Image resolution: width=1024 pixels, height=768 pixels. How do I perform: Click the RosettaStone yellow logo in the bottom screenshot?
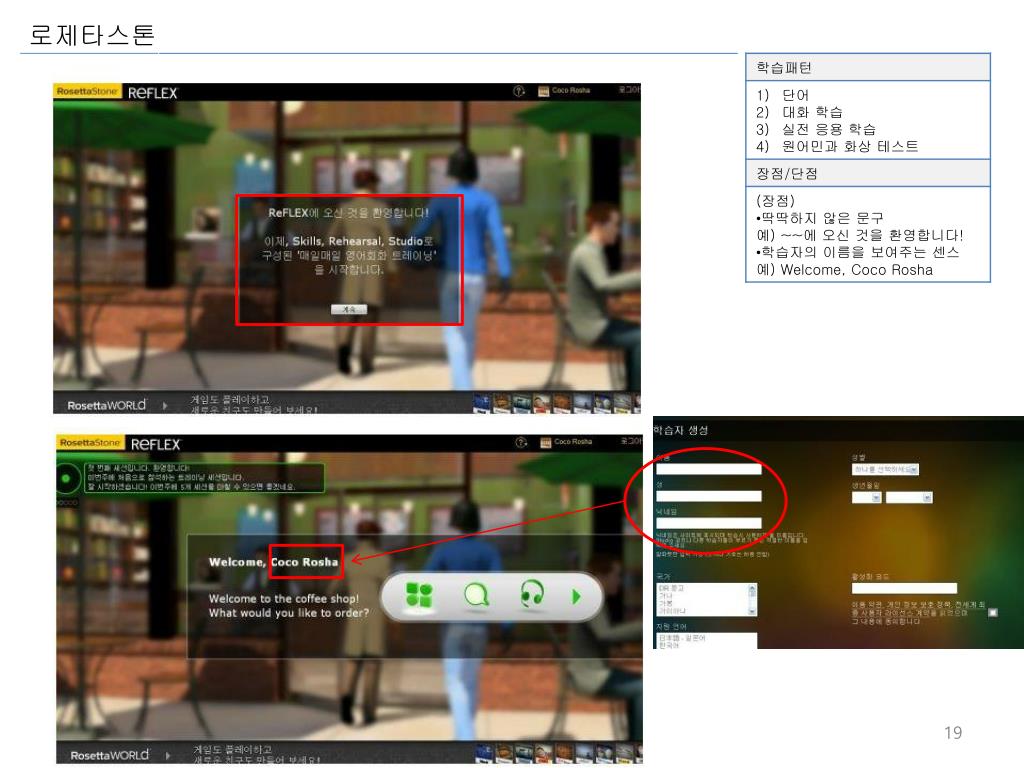point(90,442)
